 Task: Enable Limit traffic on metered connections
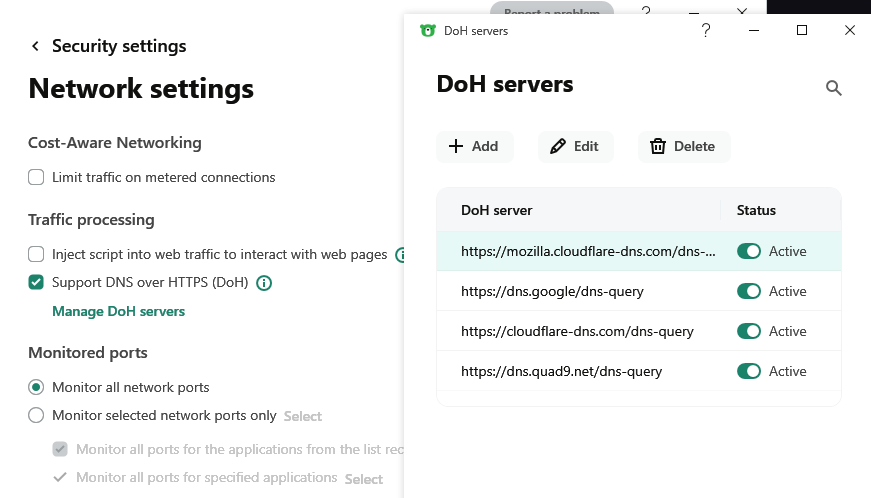point(36,178)
